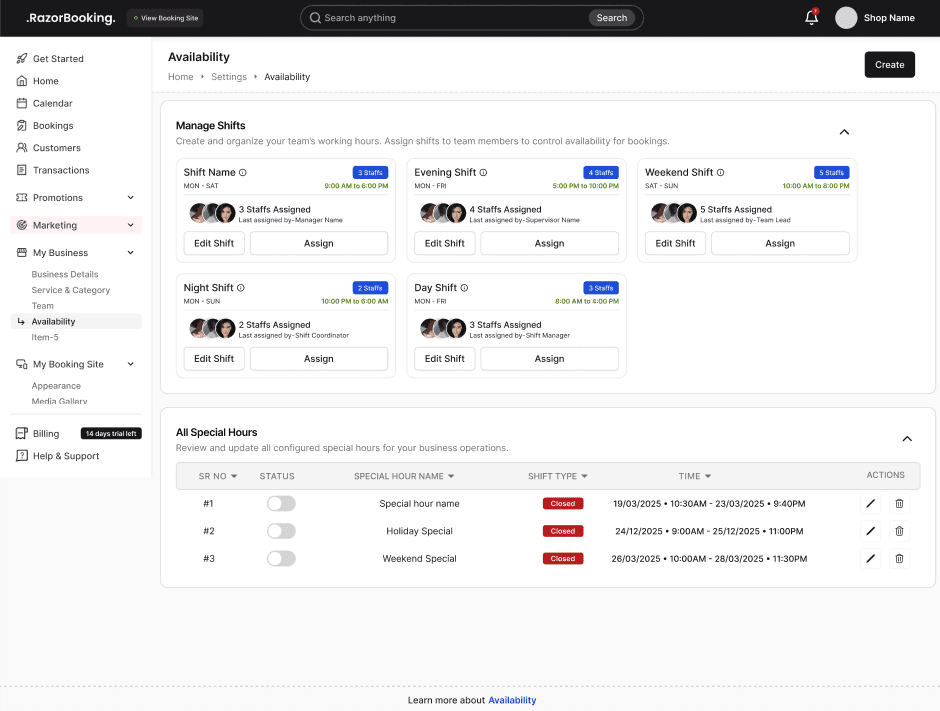Open the Team sidebar item

43,306
